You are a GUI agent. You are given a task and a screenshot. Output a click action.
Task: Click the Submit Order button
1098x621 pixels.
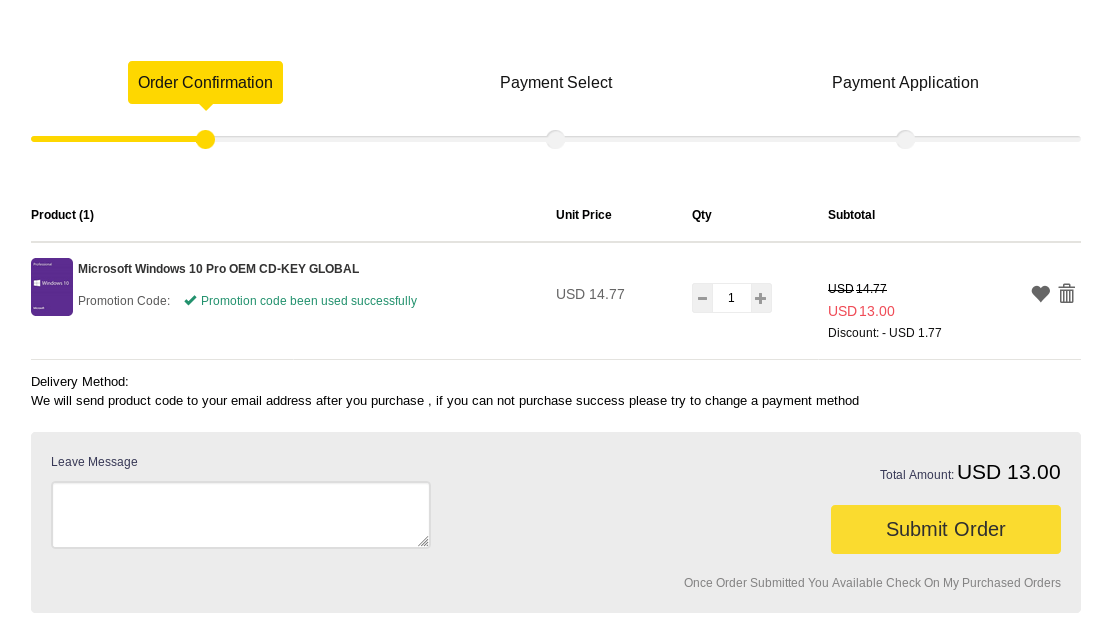click(945, 529)
